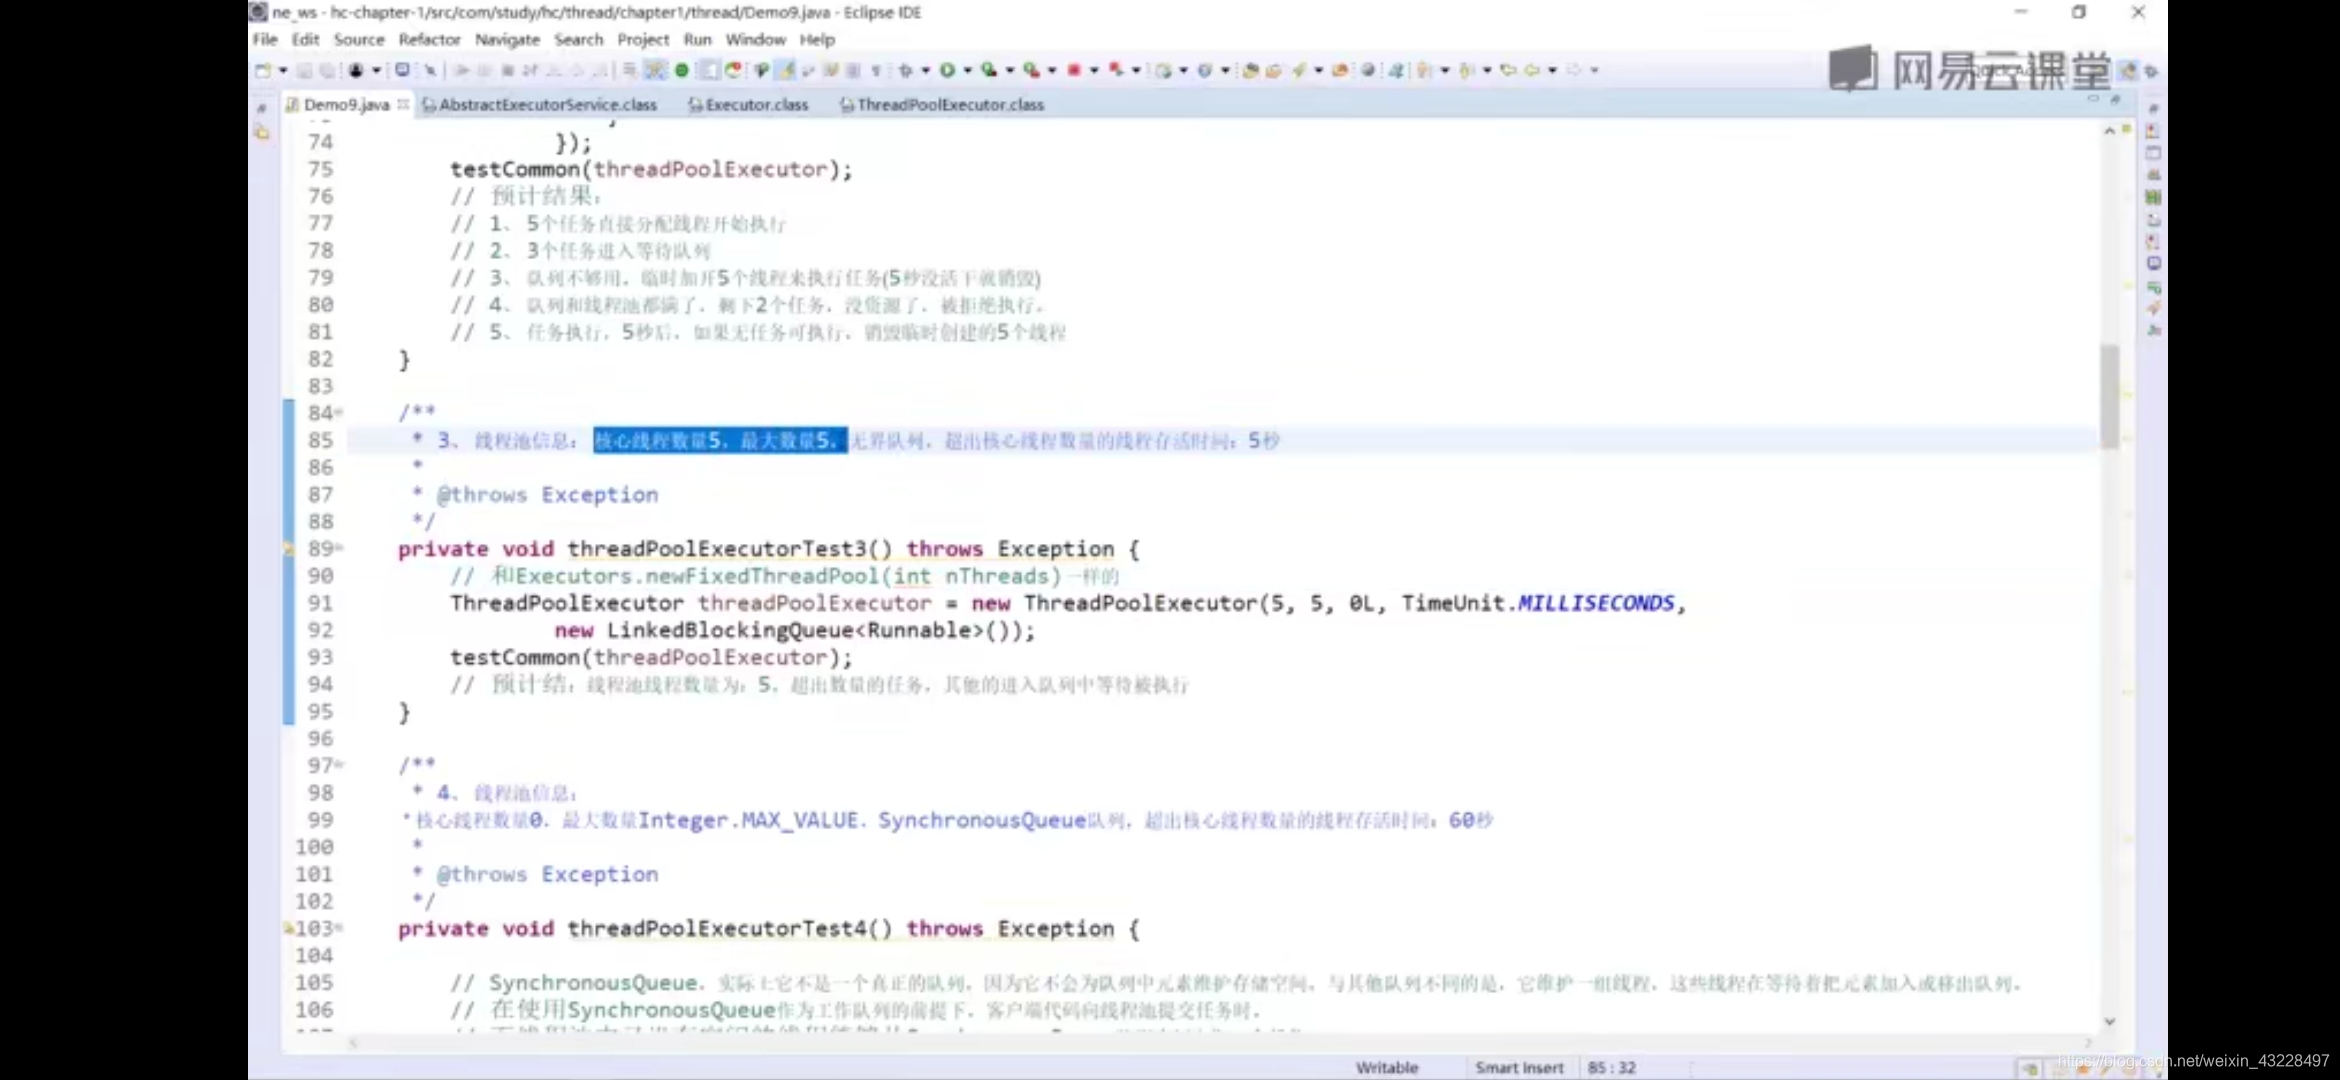Click the Step Over toolbar icon

[576, 70]
